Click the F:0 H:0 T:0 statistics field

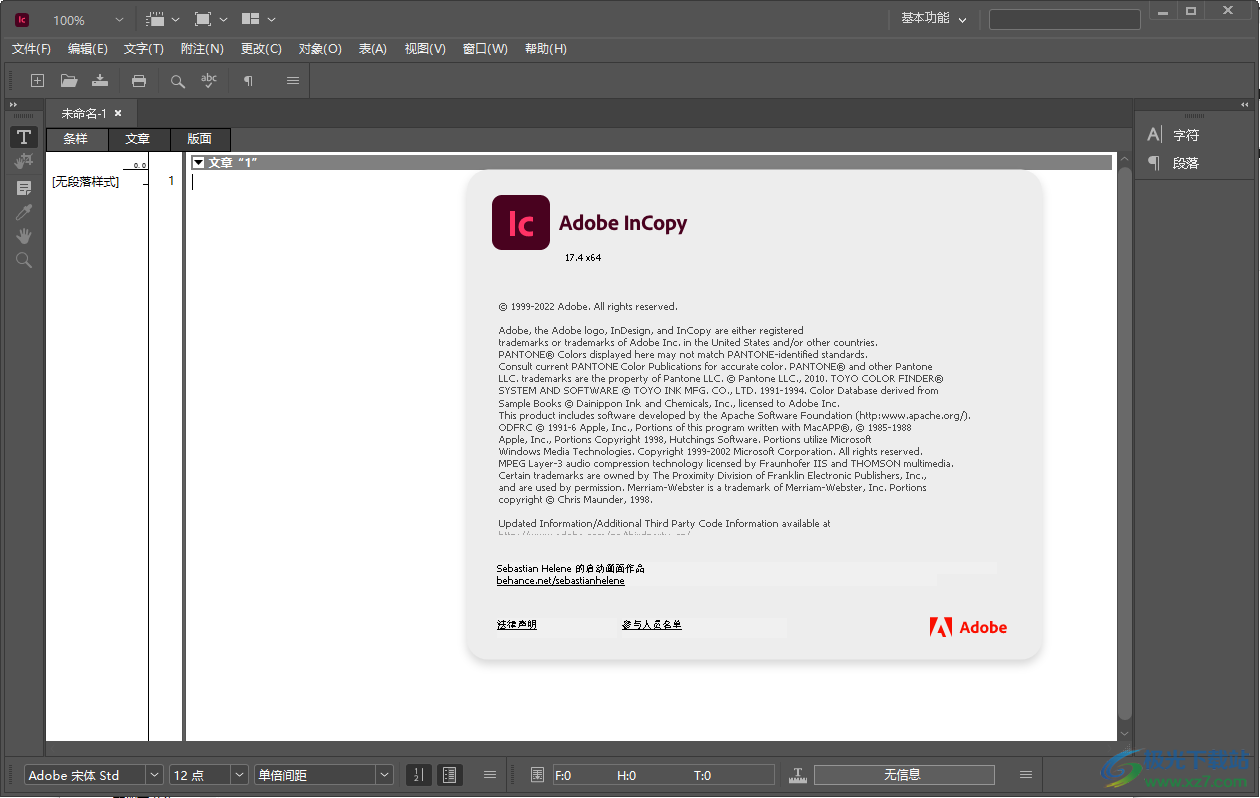point(664,775)
